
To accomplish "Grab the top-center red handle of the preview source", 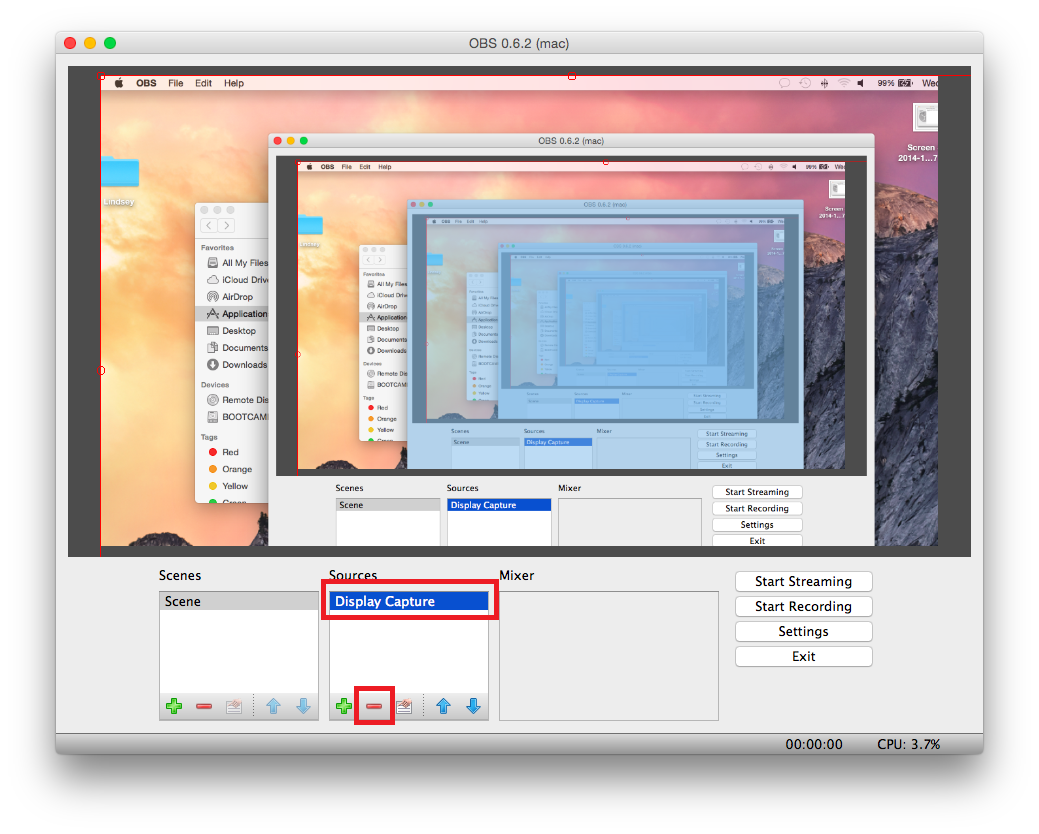I will pyautogui.click(x=572, y=76).
